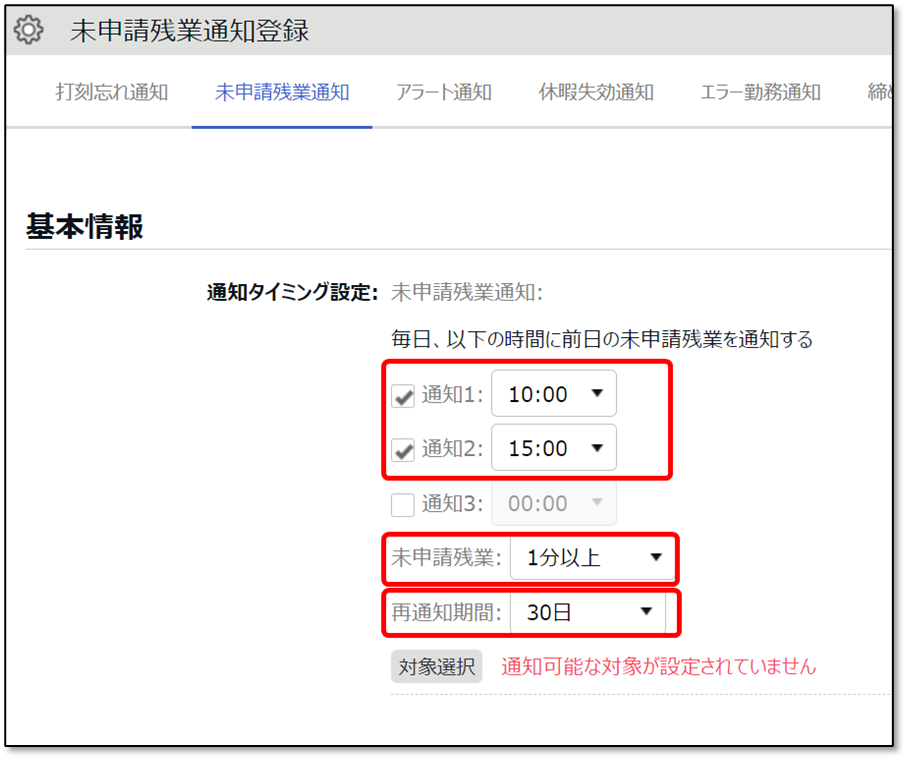Open the 通知1 time dropdown showing 10:00
Screen dimensions: 907x760
coord(554,394)
